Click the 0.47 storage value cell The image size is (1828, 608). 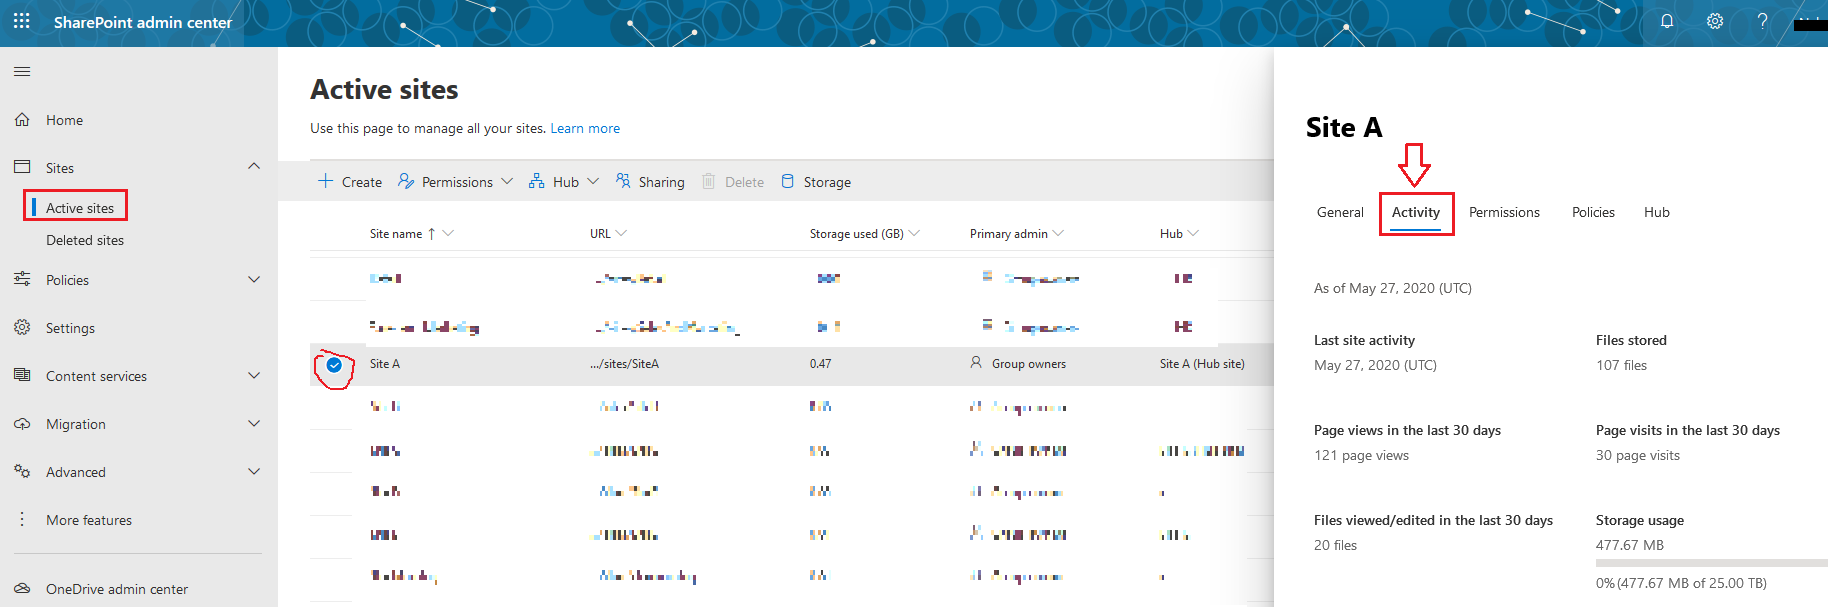coord(820,364)
